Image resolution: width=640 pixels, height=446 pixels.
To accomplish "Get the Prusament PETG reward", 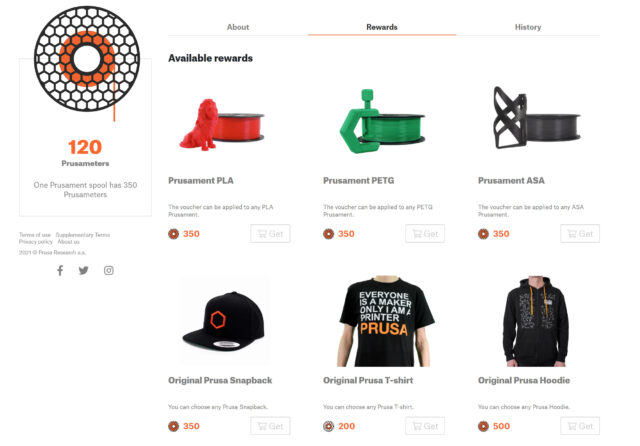I will [425, 233].
